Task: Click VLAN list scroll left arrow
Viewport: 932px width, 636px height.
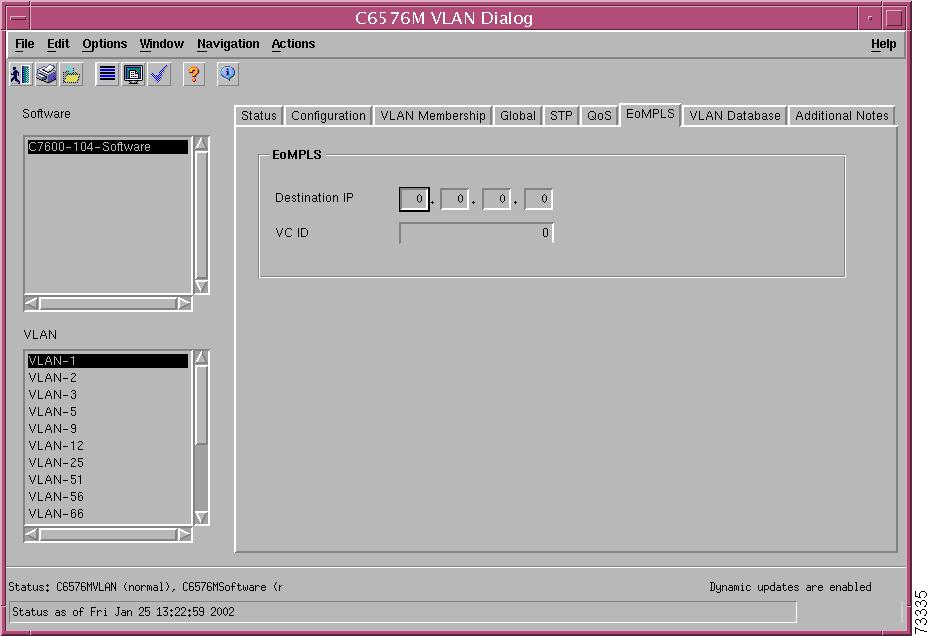Action: (32, 534)
